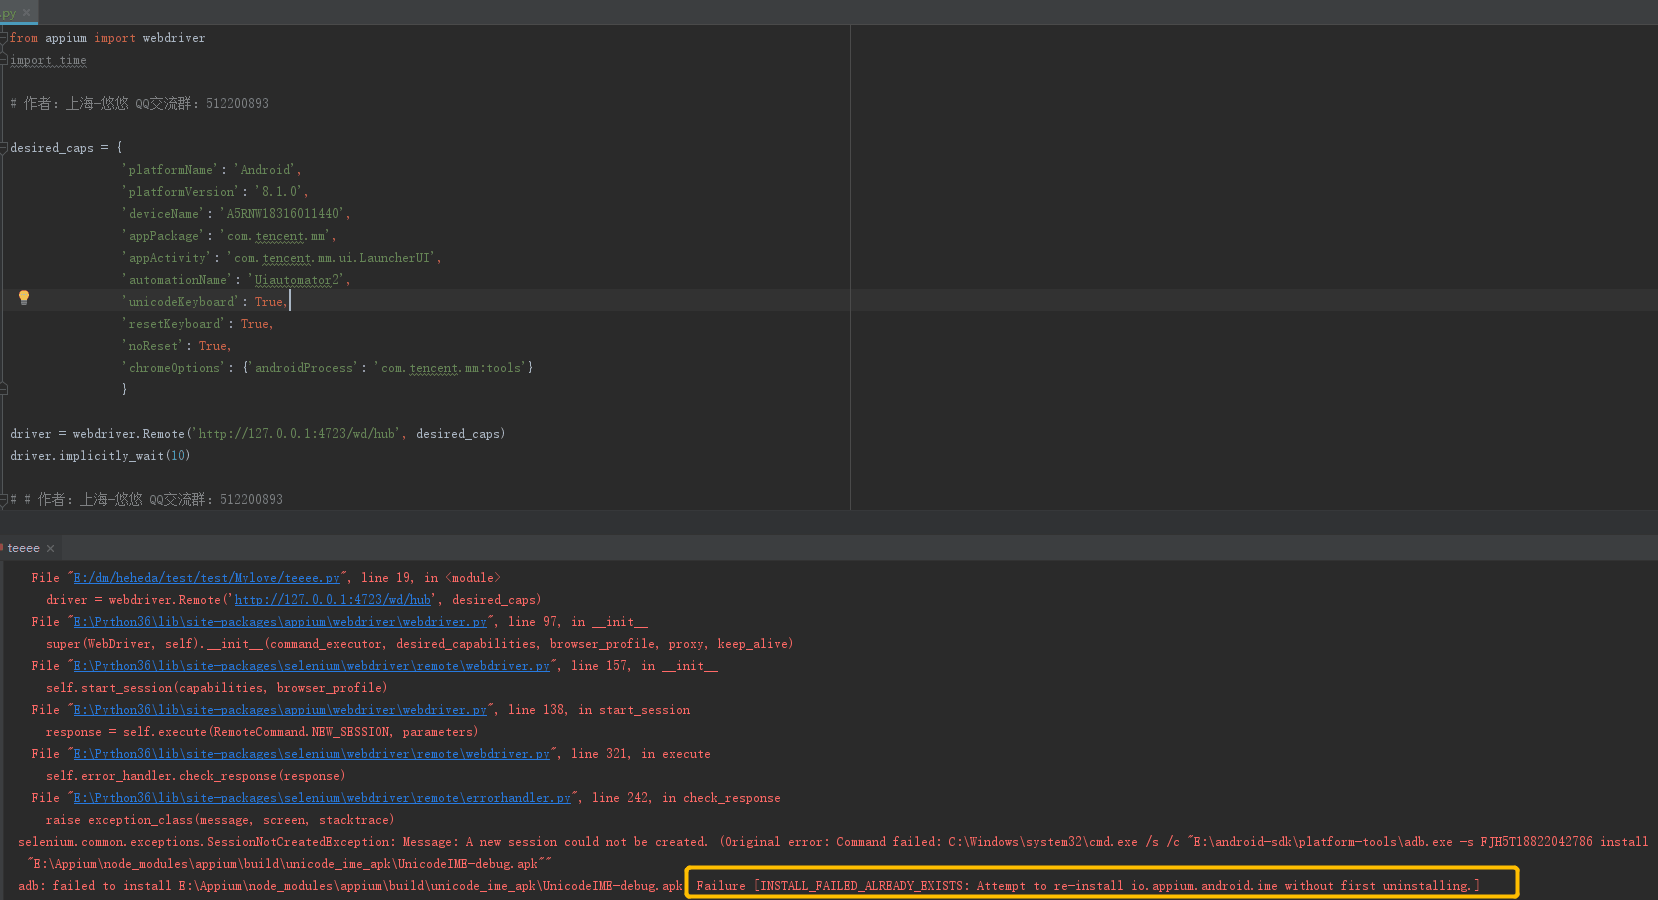Image resolution: width=1658 pixels, height=900 pixels.
Task: Open the appium webdriver.py line 97 link
Action: (278, 621)
